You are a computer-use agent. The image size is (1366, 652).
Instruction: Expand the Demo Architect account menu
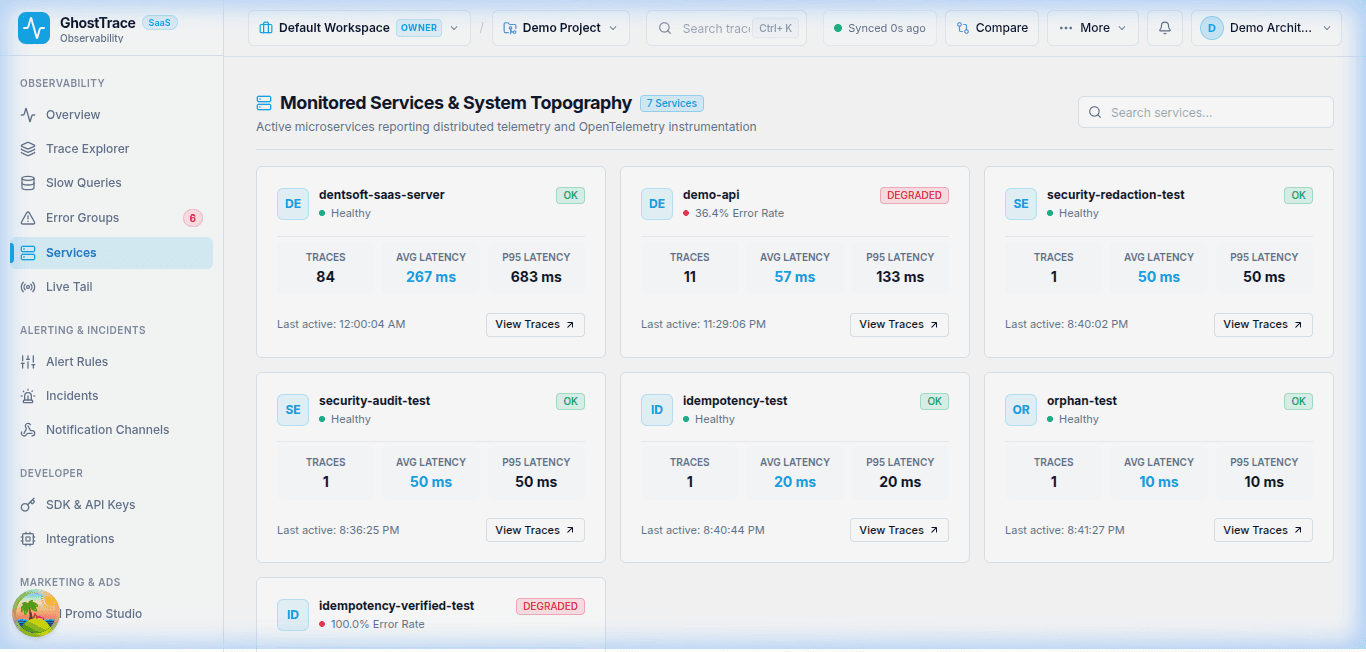coord(1266,28)
